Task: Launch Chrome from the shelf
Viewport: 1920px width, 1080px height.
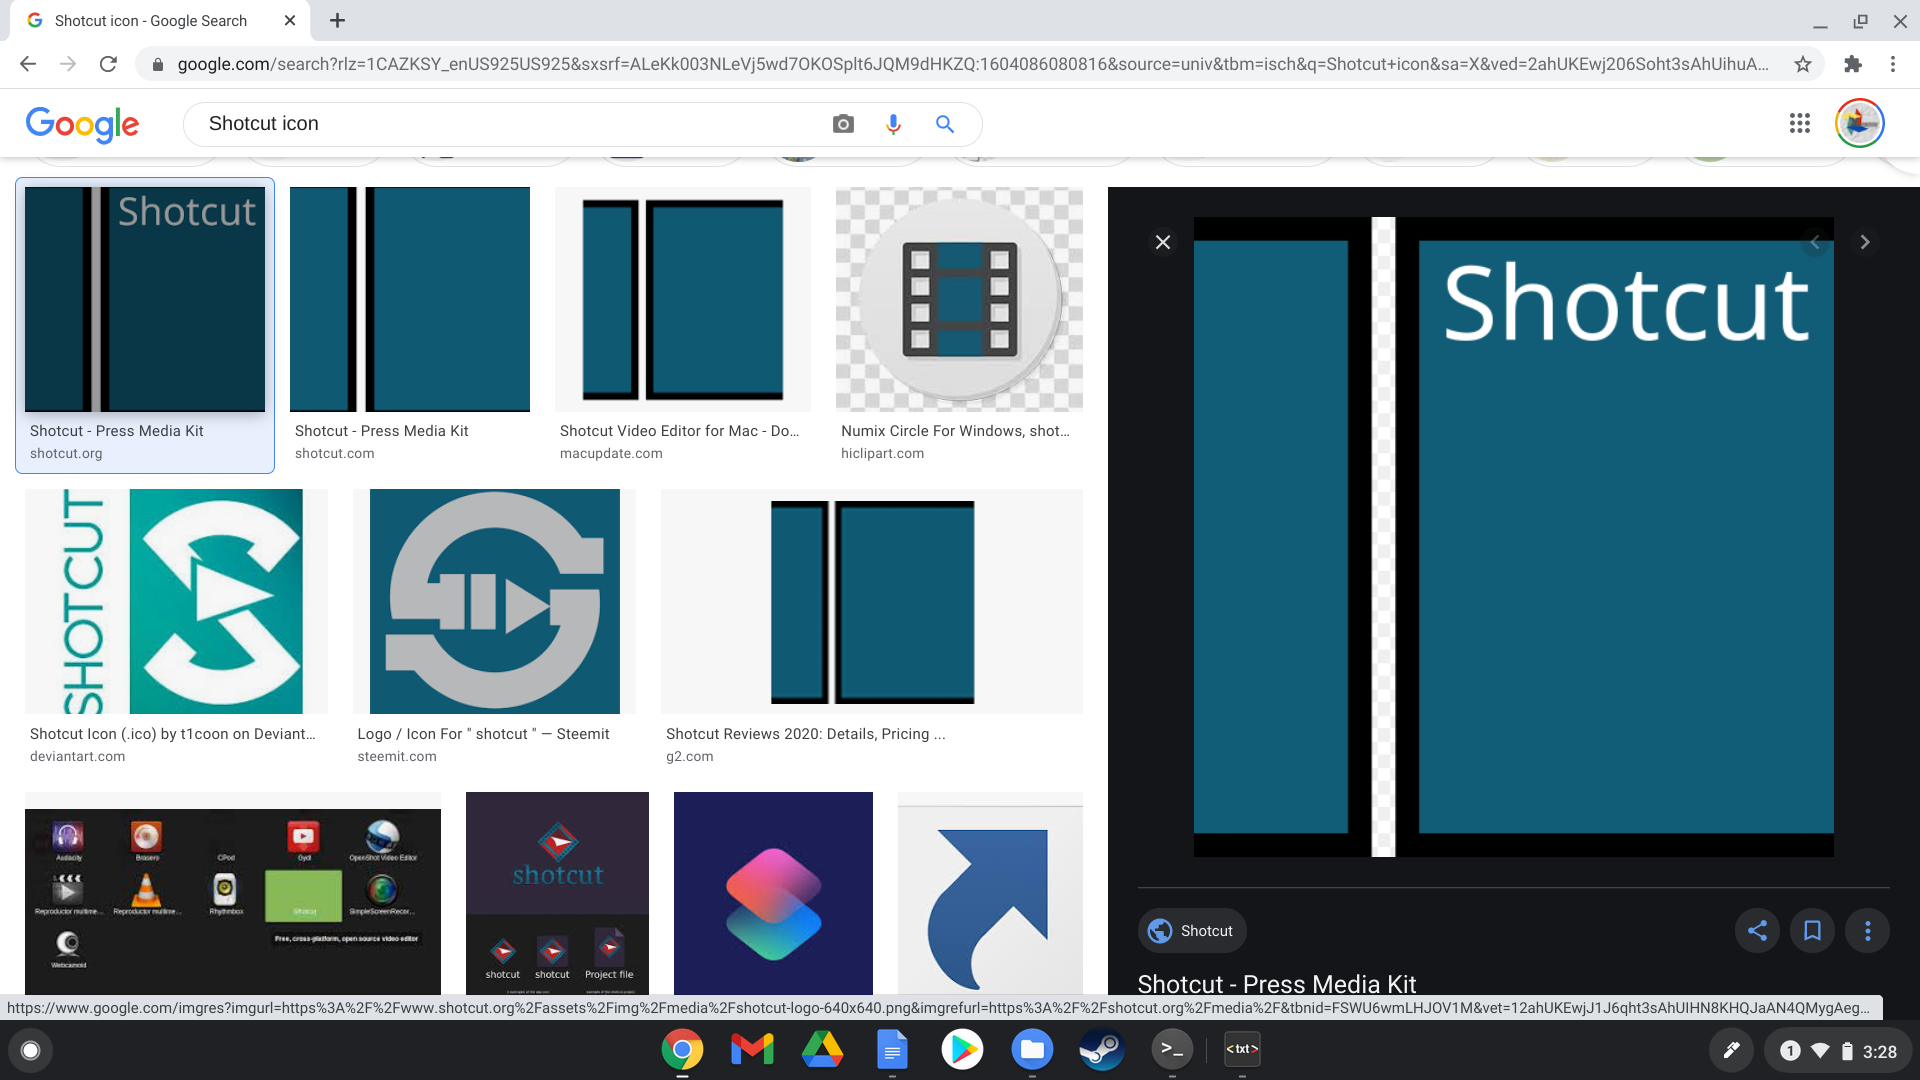Action: (682, 1050)
